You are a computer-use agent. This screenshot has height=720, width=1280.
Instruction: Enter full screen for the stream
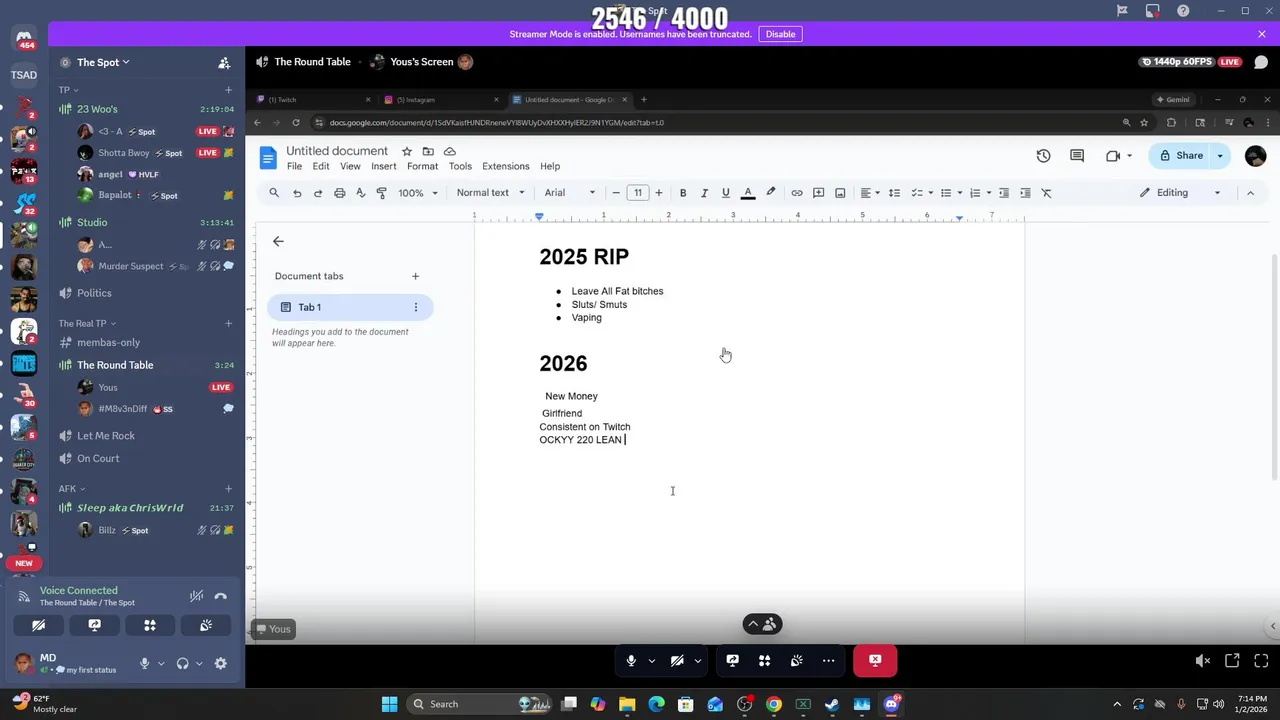click(1261, 661)
